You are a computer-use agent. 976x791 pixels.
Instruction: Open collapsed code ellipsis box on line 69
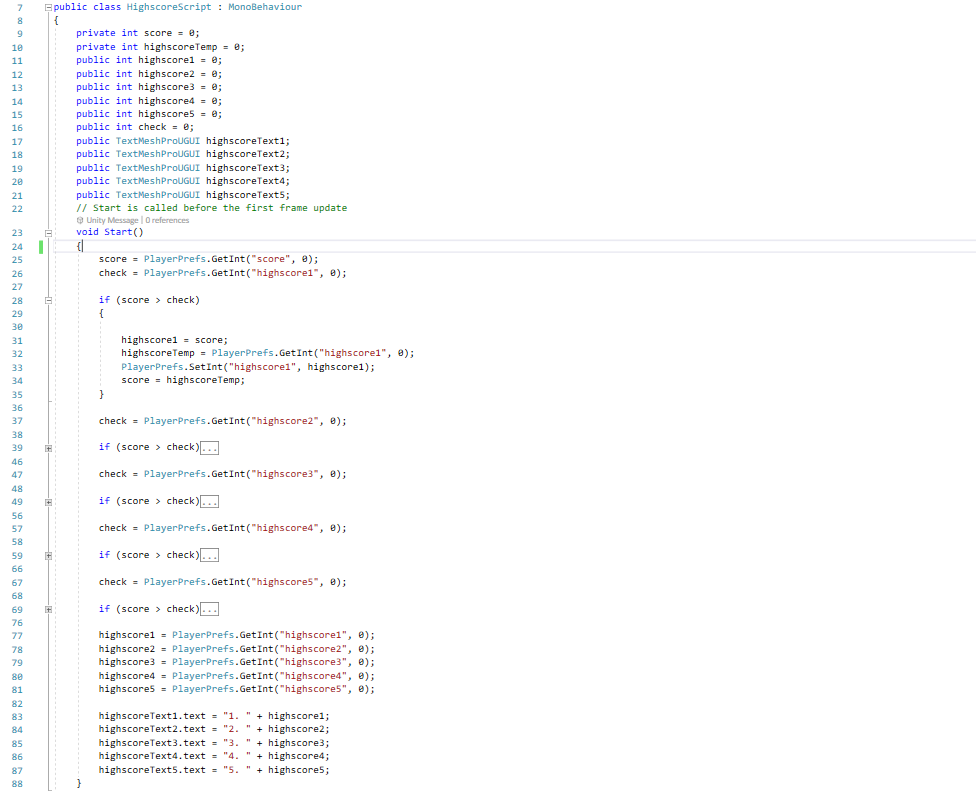click(x=209, y=609)
